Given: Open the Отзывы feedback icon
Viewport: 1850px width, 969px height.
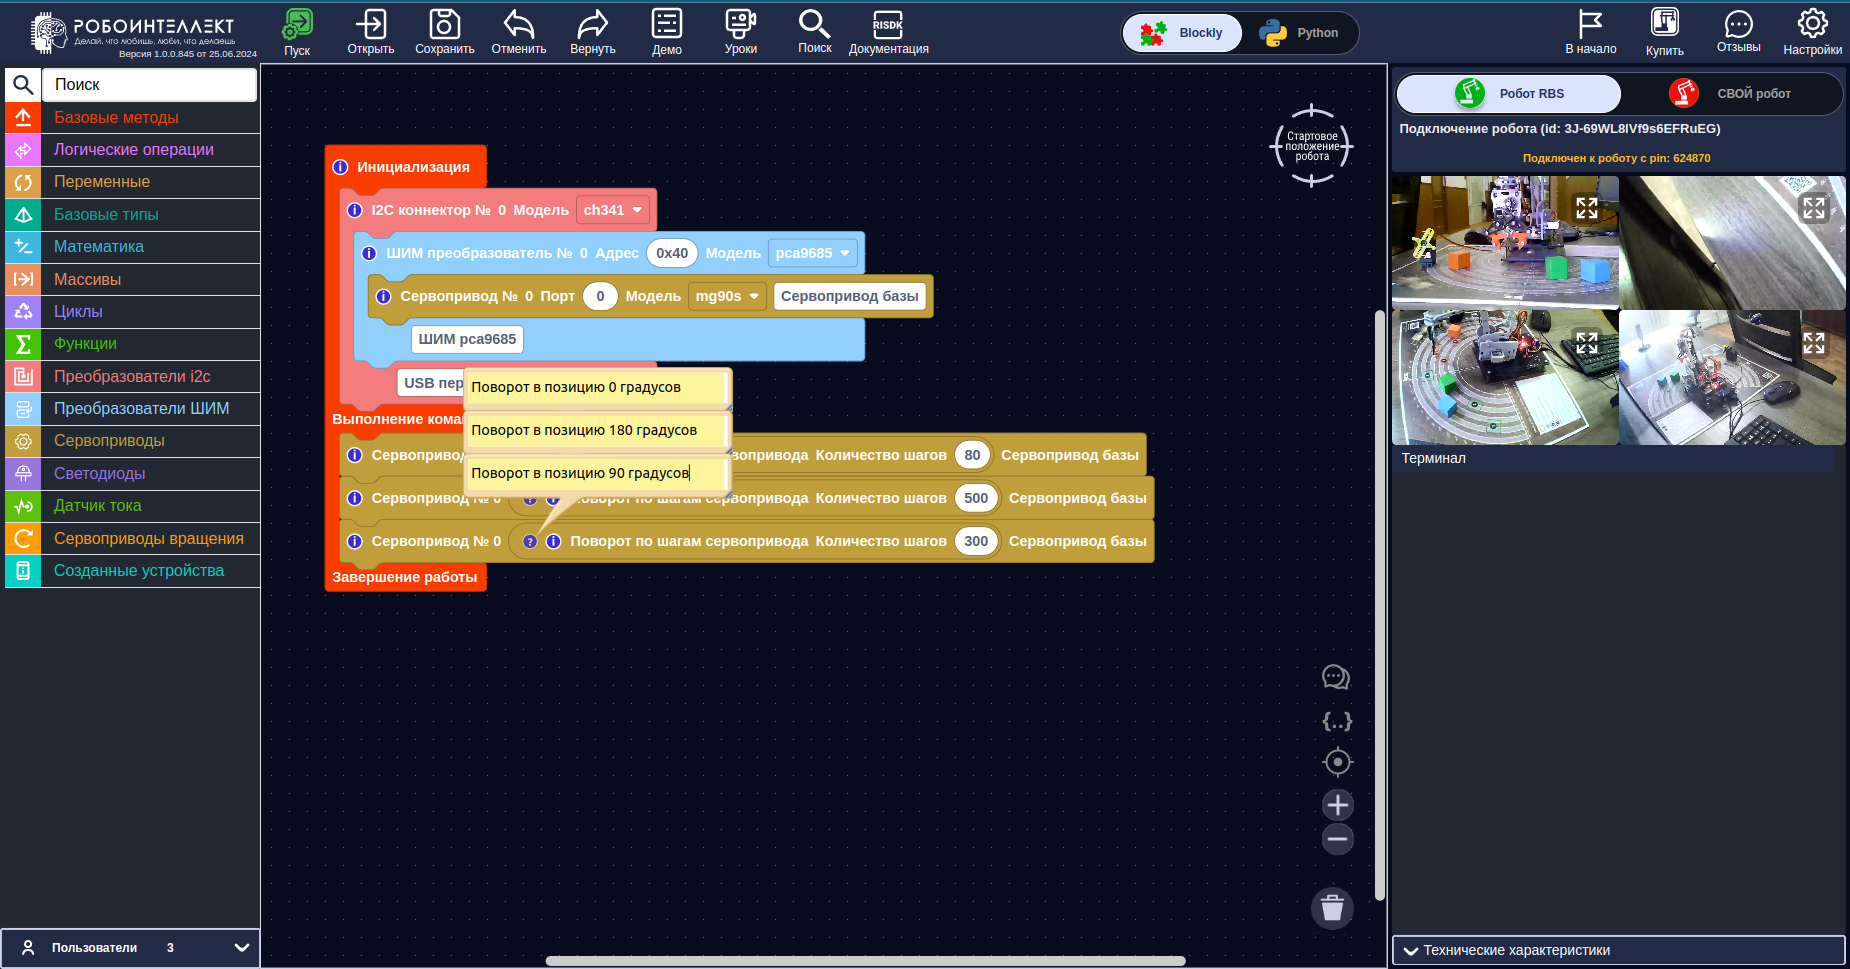Looking at the screenshot, I should [x=1739, y=24].
